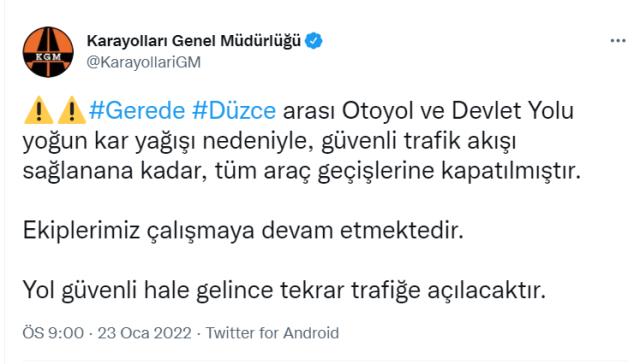This screenshot has width=640, height=364.
Task: Click the 'Ekiplerimiz çalışmaya devam etmektedir' line
Action: coord(243,231)
